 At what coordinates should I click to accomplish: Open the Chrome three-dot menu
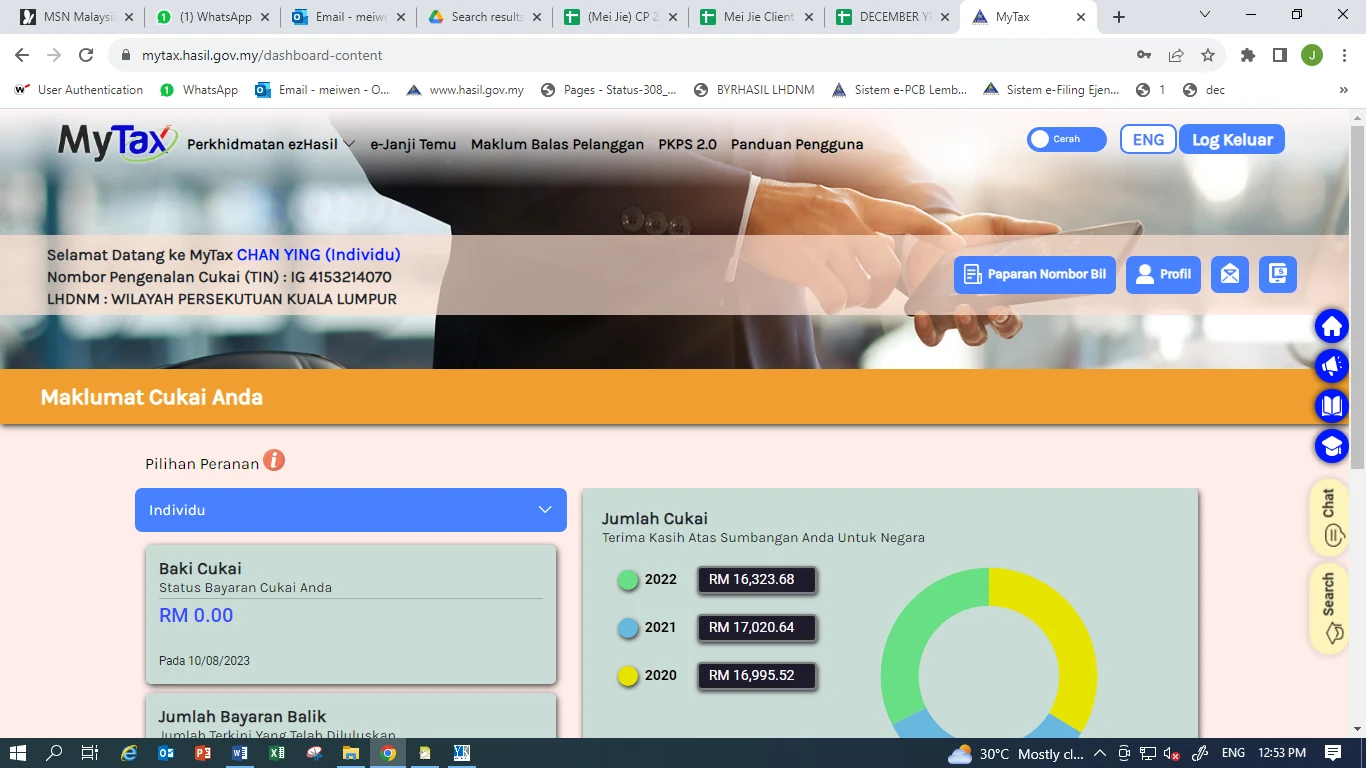coord(1343,55)
